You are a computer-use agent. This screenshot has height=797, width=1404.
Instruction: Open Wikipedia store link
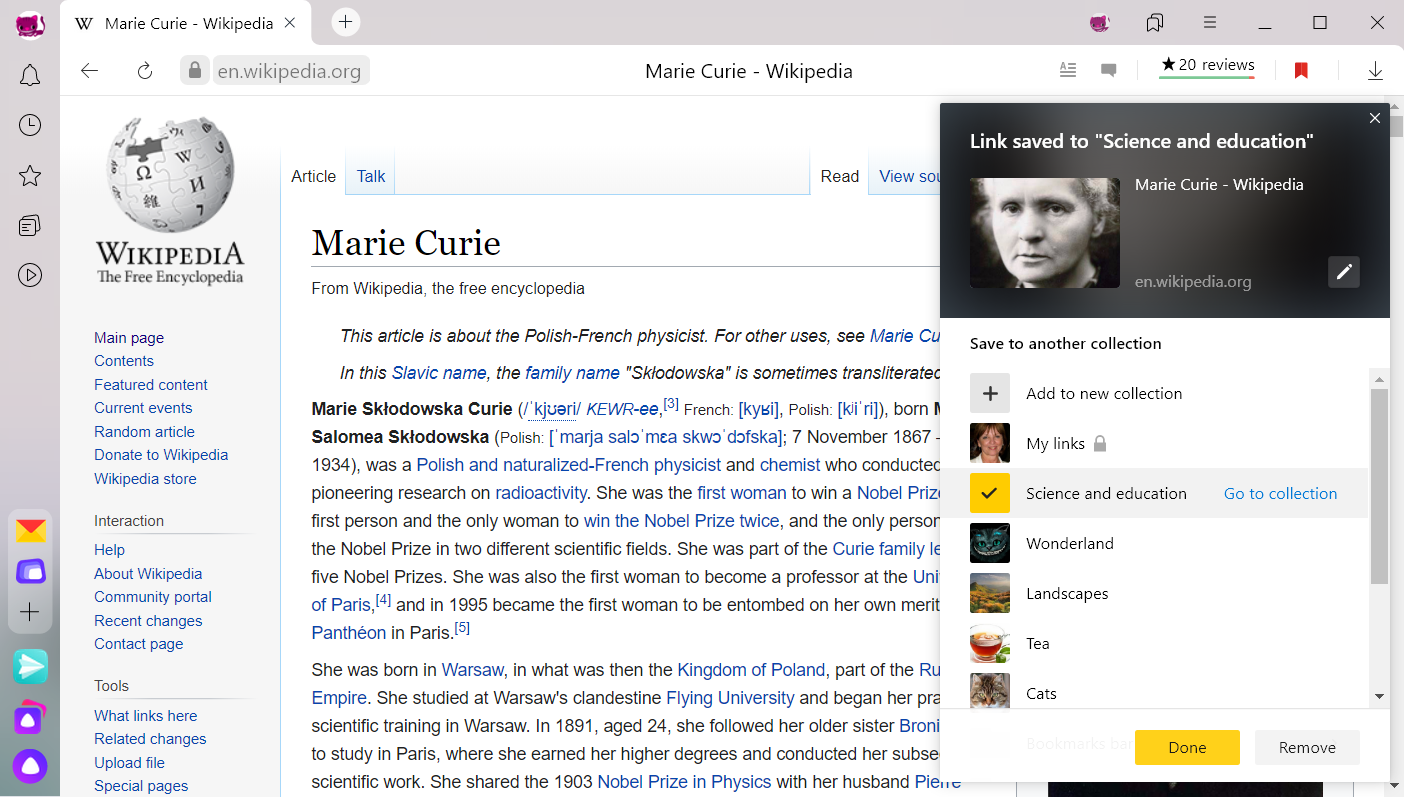click(x=145, y=479)
